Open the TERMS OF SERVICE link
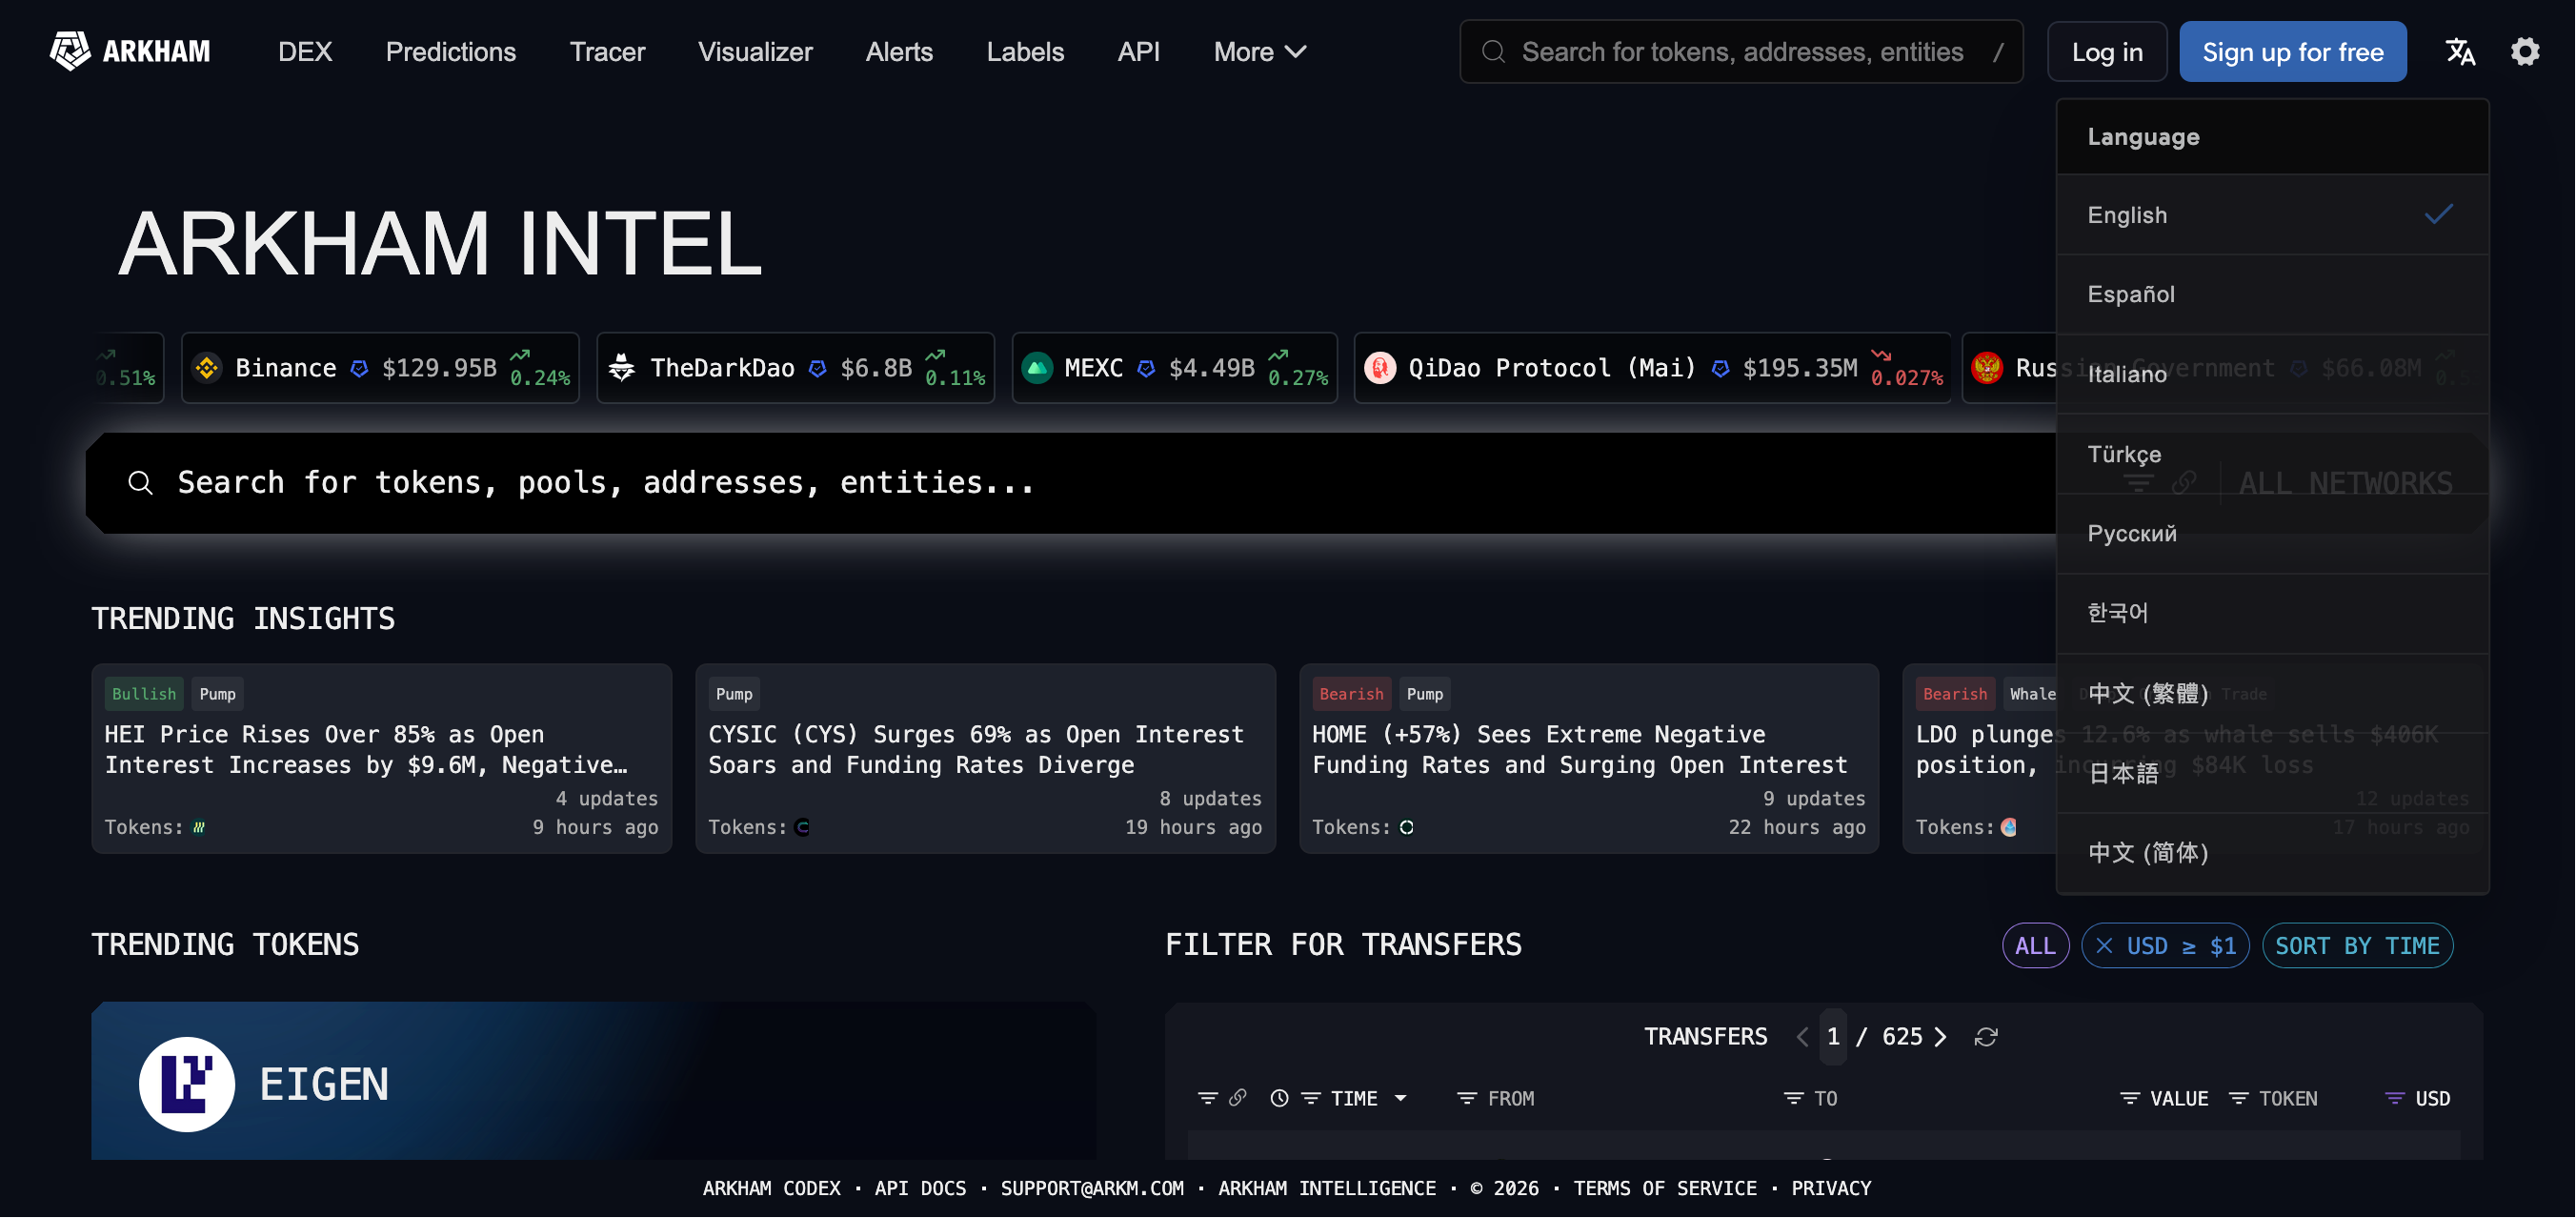This screenshot has width=2576, height=1218. coord(1665,1188)
